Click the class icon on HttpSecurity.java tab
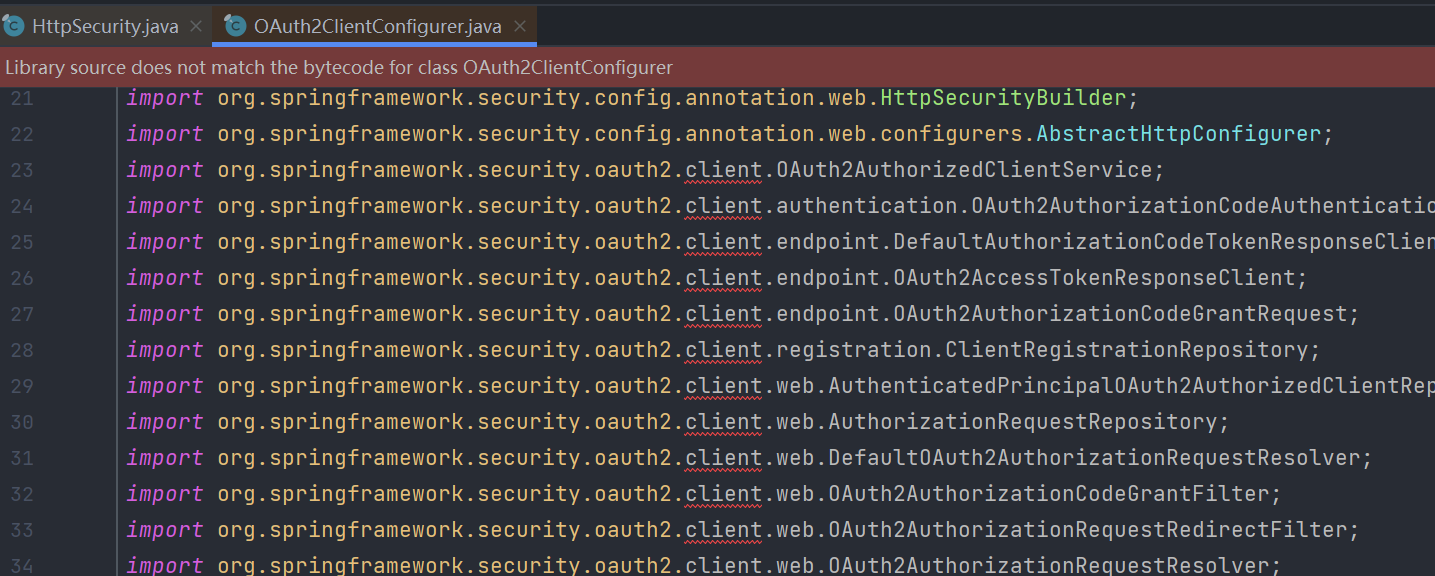This screenshot has width=1435, height=576. 14,26
